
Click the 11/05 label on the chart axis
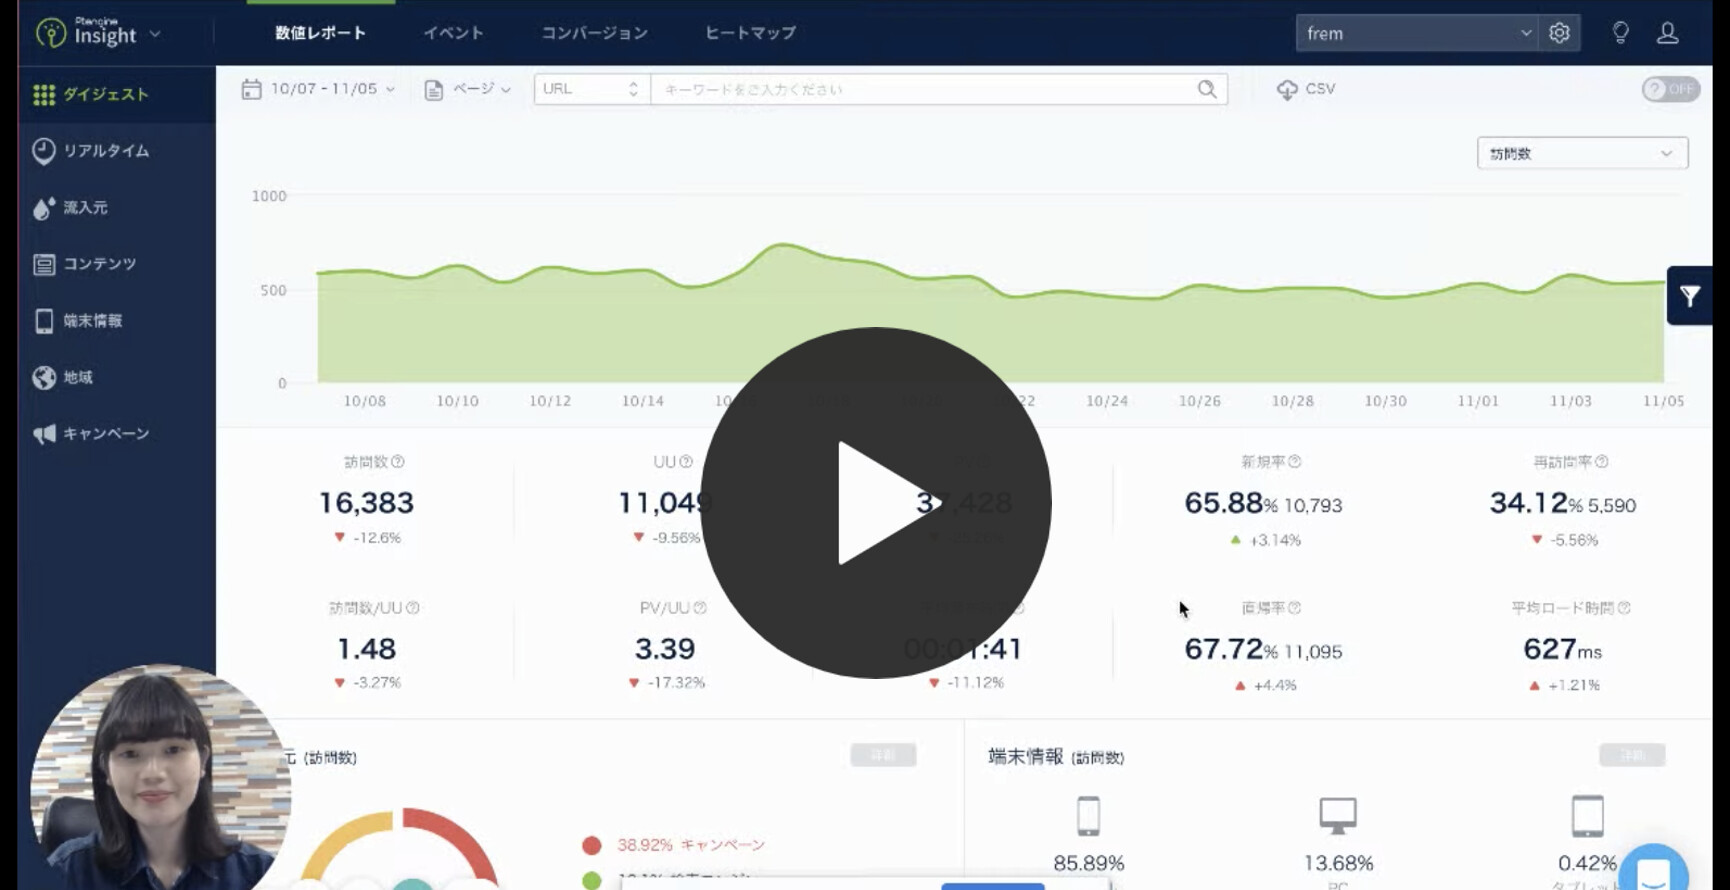point(1663,401)
